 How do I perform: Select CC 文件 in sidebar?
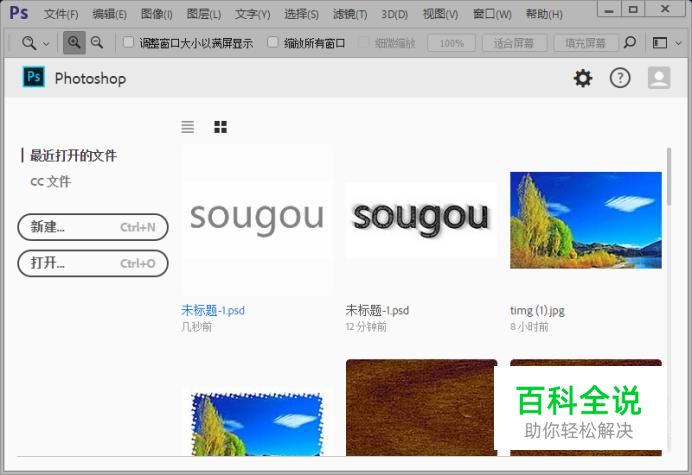pyautogui.click(x=50, y=181)
